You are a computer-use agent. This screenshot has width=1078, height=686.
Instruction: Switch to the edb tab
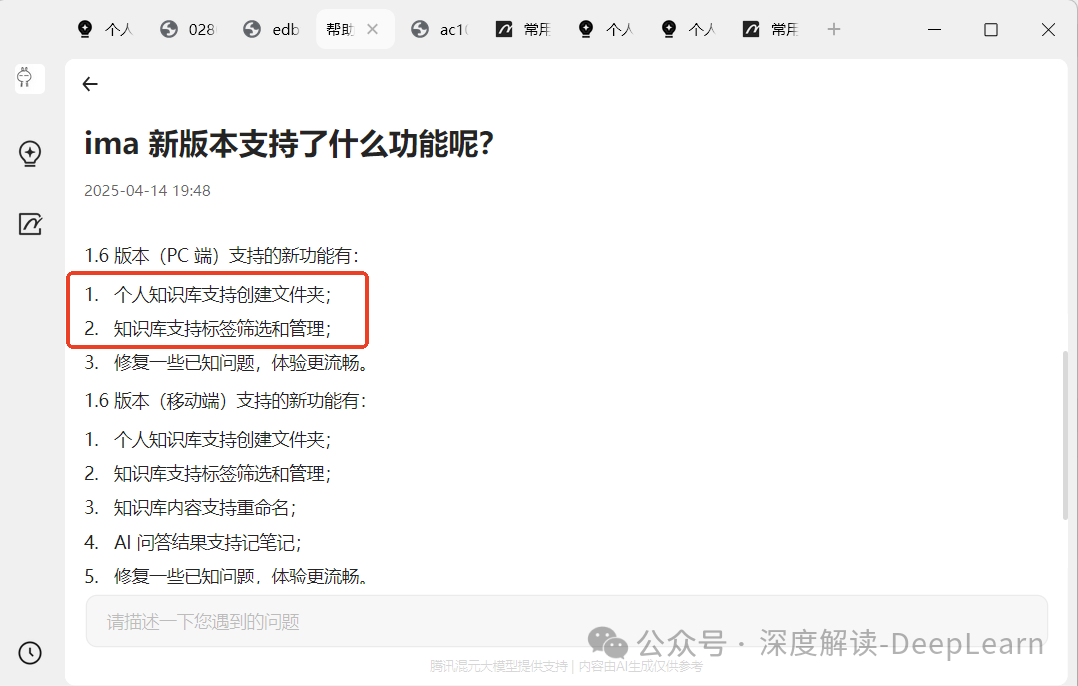coord(272,30)
